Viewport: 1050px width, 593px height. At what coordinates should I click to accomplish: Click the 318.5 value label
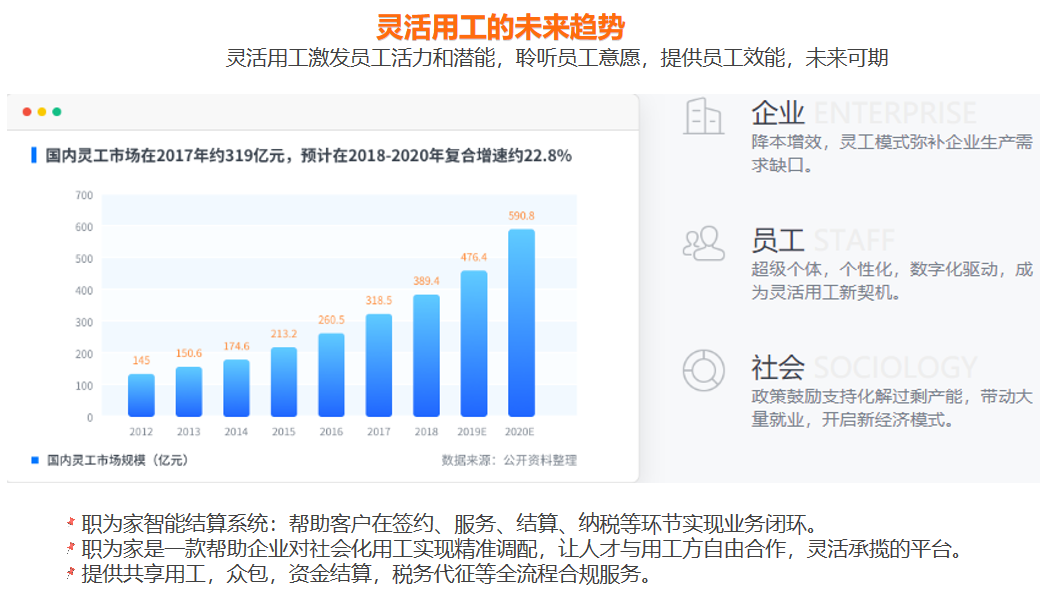(x=379, y=301)
